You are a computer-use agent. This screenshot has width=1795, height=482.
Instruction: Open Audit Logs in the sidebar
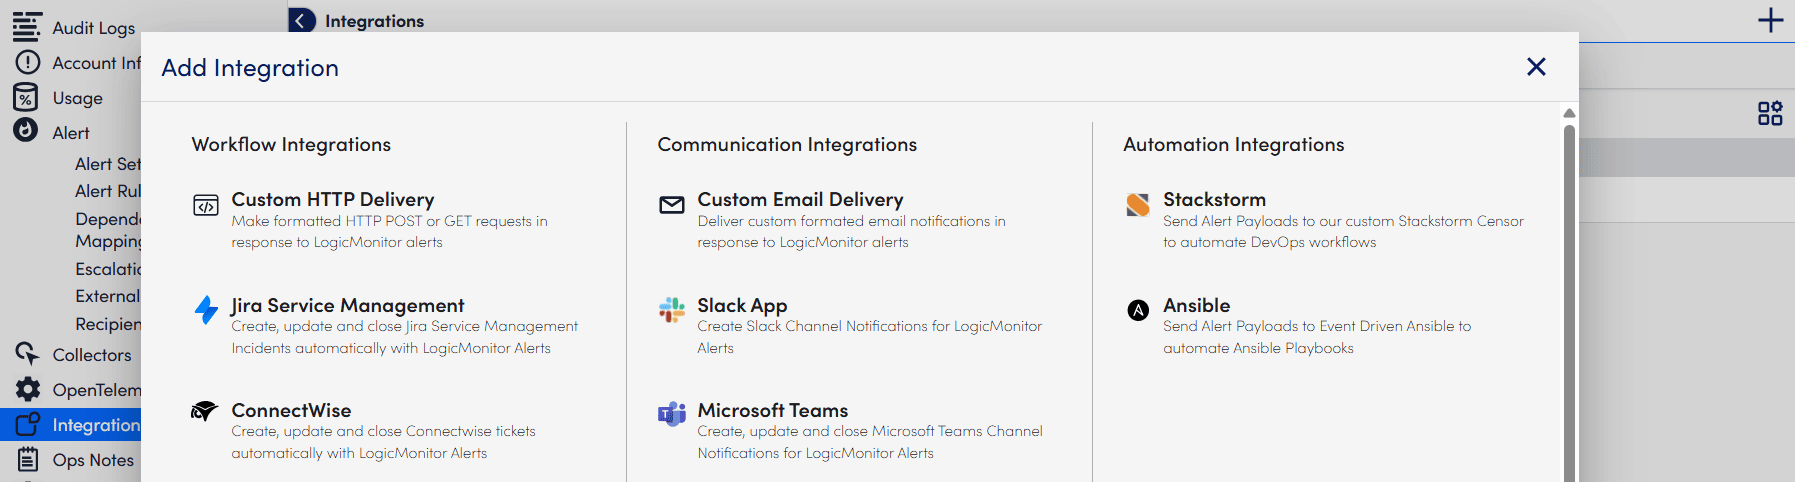[x=93, y=28]
